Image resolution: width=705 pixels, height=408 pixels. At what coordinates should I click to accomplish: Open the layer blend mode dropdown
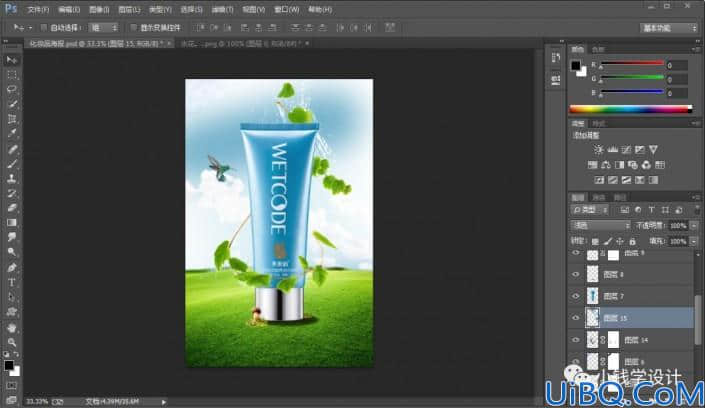tap(600, 225)
